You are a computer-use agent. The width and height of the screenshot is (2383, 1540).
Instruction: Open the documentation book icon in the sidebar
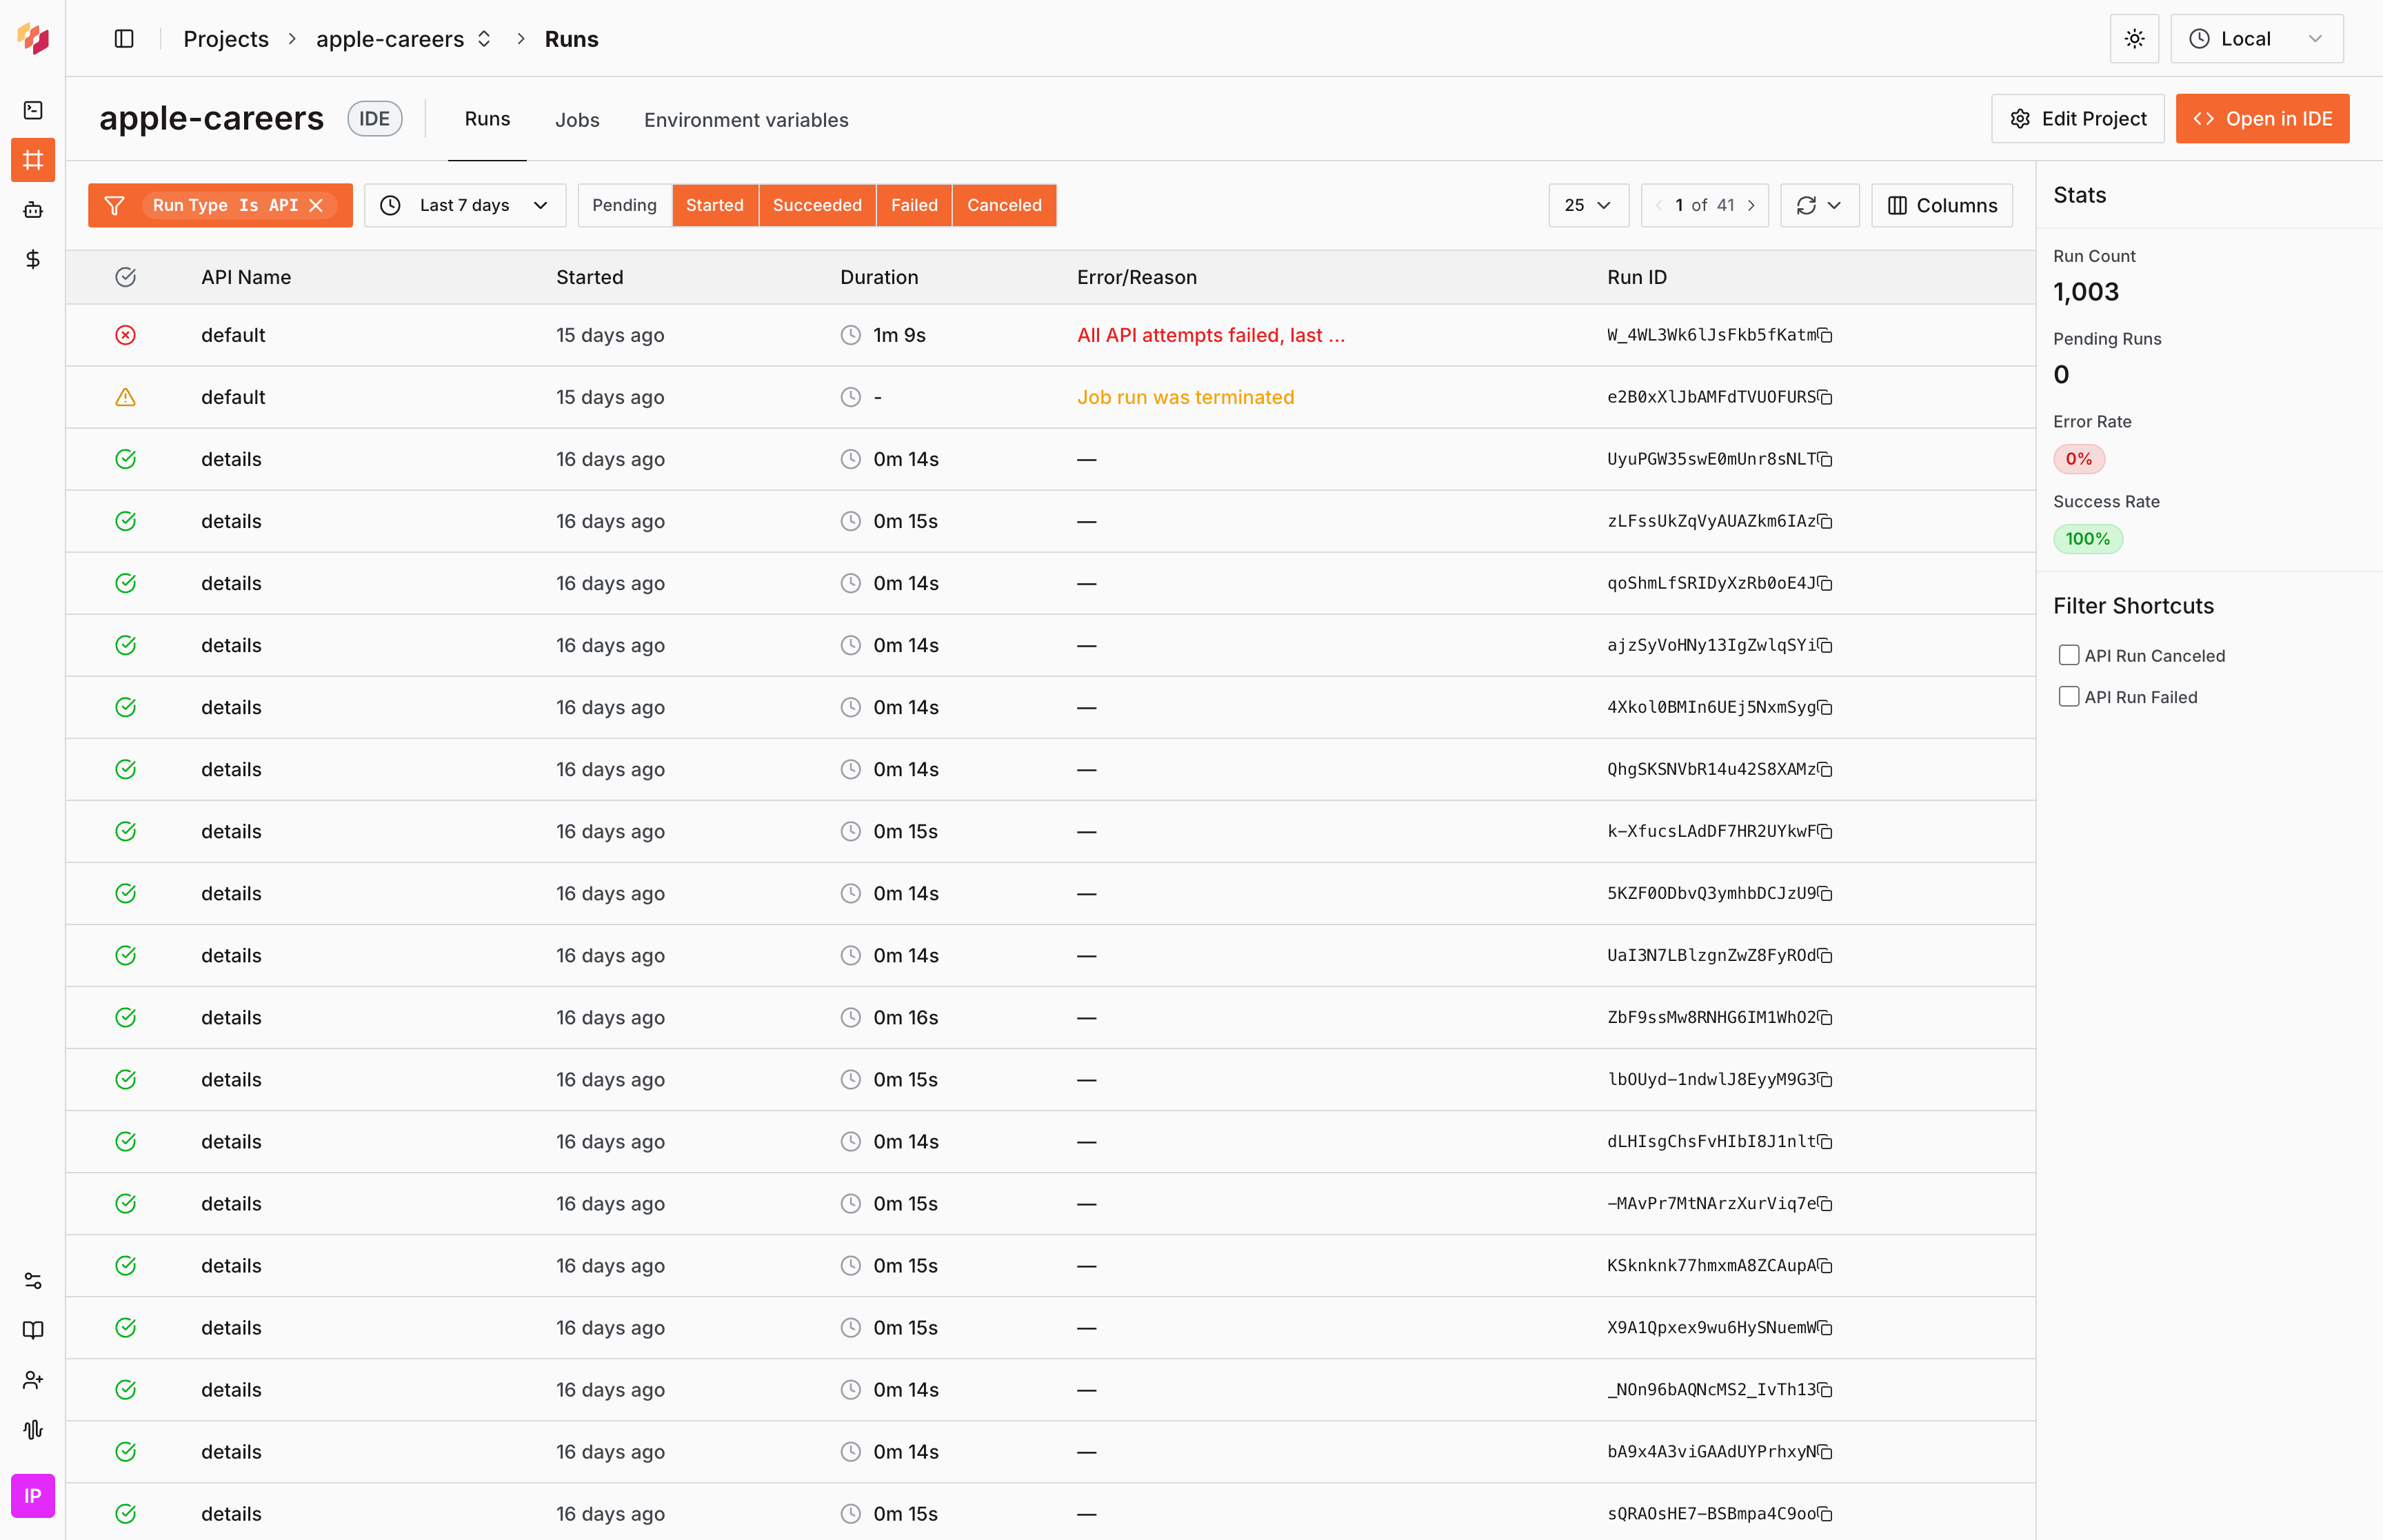pyautogui.click(x=33, y=1329)
